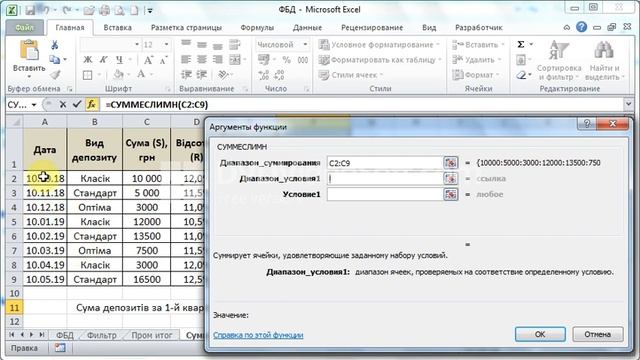Open the font name dropdown arrow
The width and height of the screenshot is (640, 360).
(137, 44)
